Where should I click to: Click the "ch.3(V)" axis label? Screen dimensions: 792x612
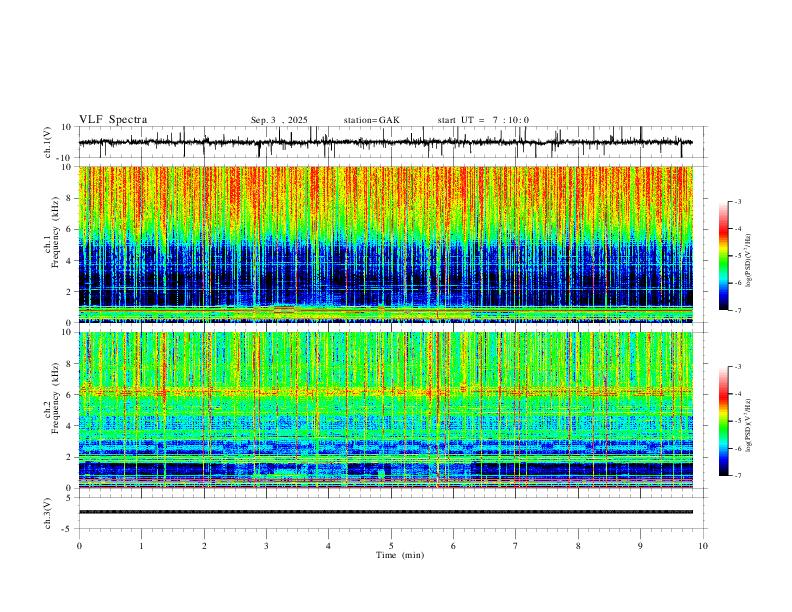(48, 513)
